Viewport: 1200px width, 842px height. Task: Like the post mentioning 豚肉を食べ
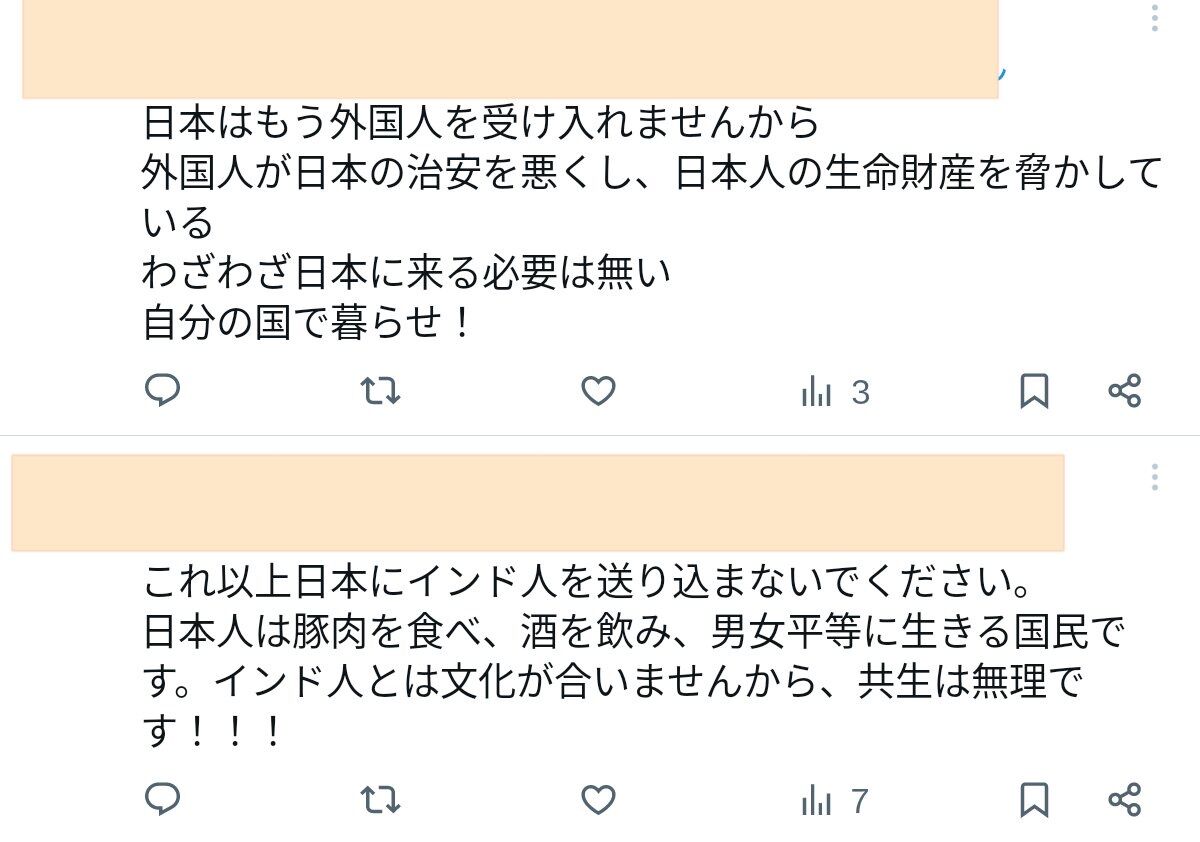coord(598,800)
